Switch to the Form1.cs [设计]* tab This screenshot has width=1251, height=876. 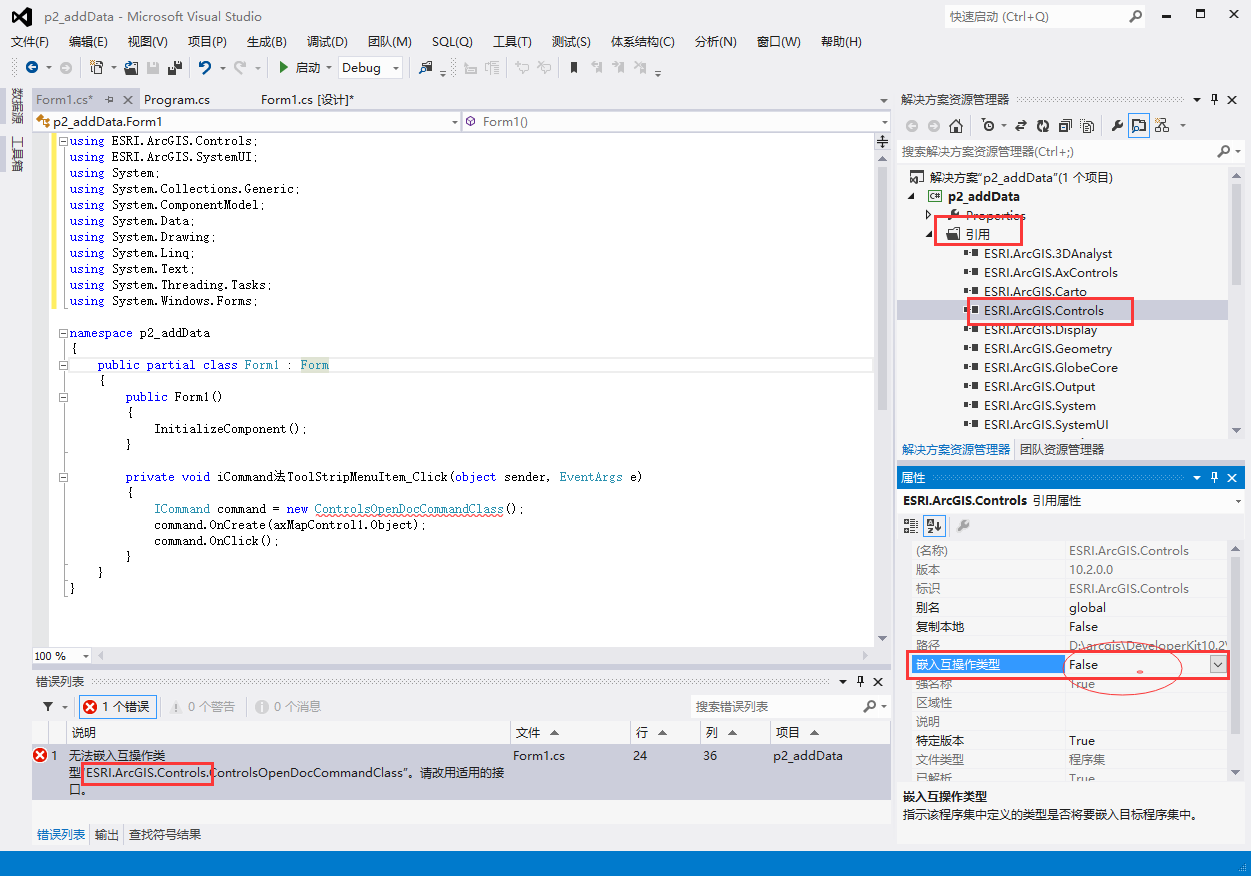pos(307,99)
